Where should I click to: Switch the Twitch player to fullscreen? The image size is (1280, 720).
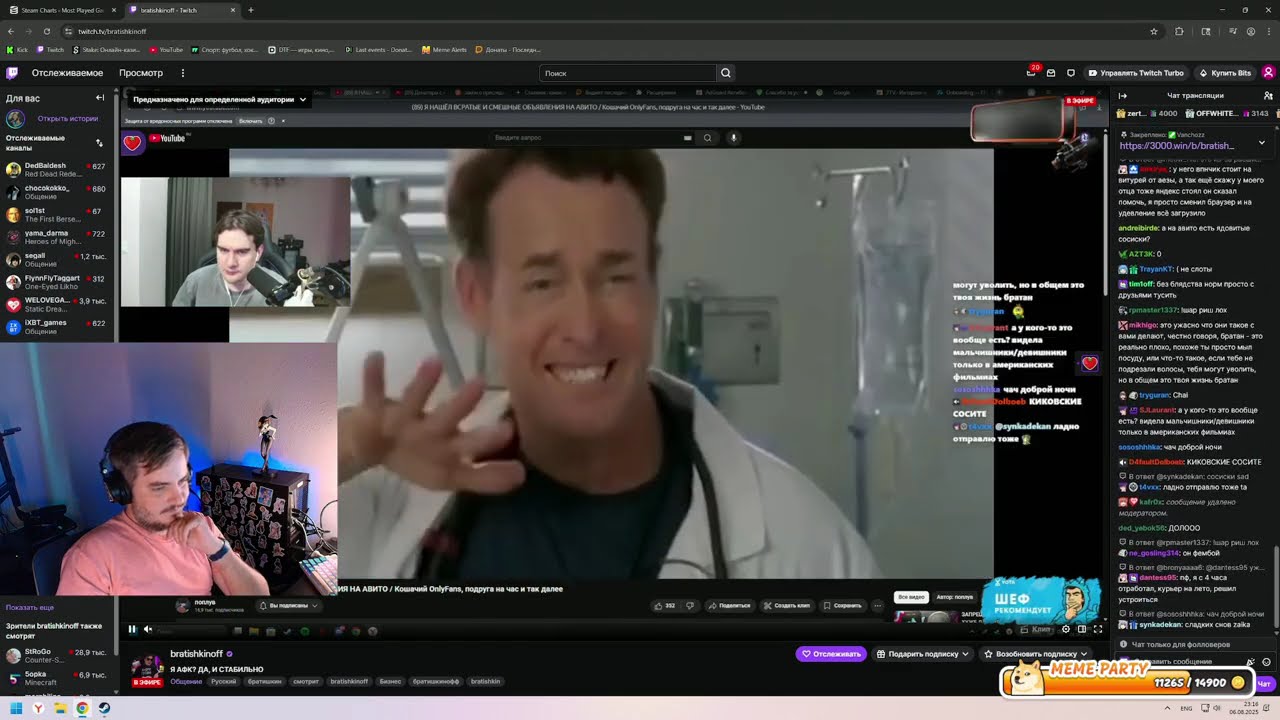point(1097,629)
